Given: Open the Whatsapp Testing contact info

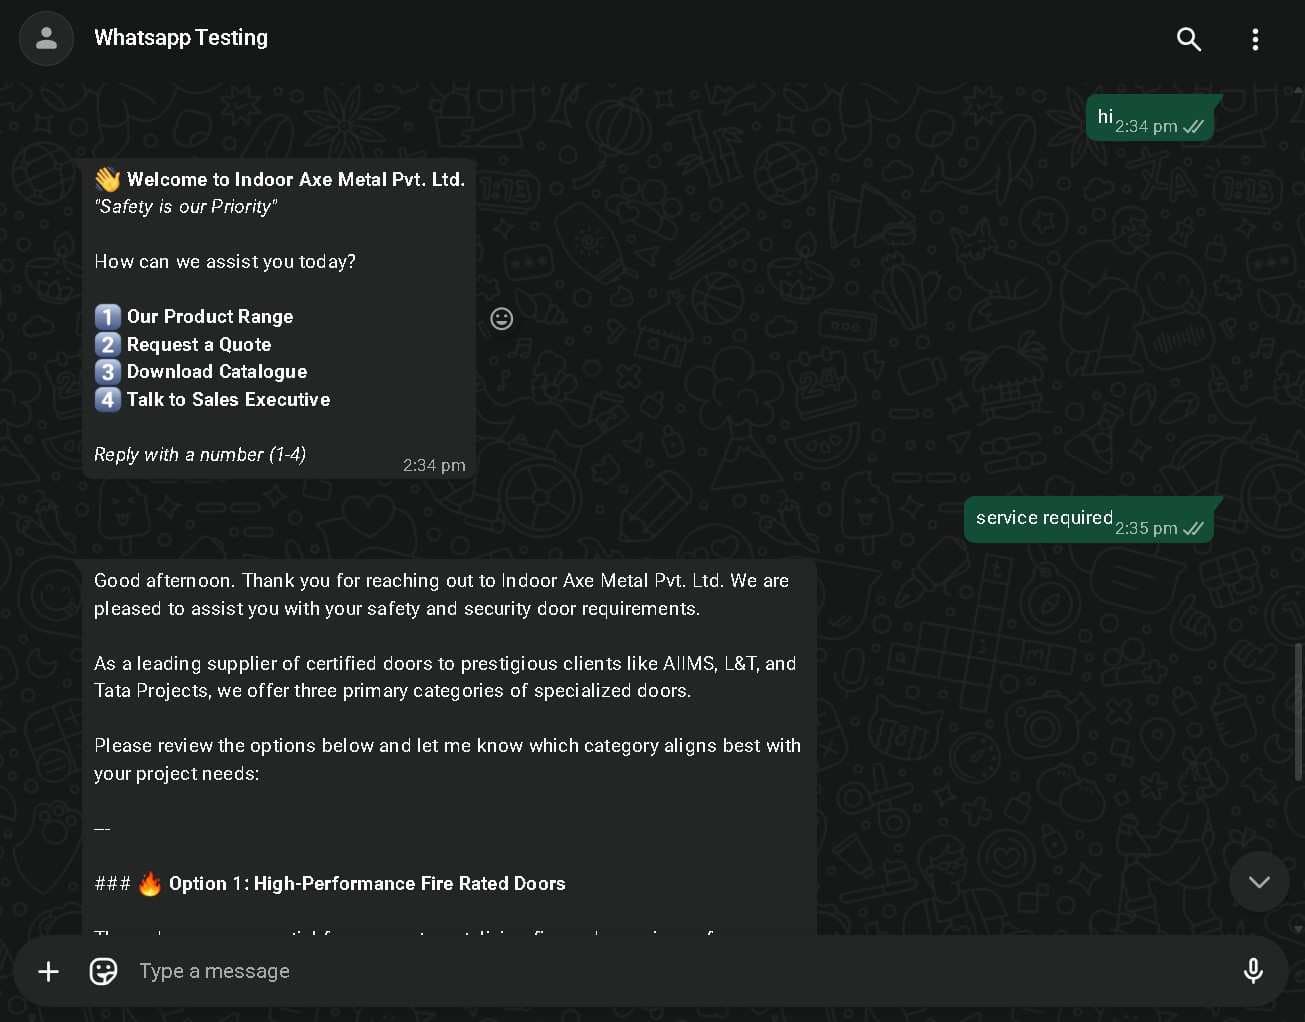Looking at the screenshot, I should click(x=181, y=38).
